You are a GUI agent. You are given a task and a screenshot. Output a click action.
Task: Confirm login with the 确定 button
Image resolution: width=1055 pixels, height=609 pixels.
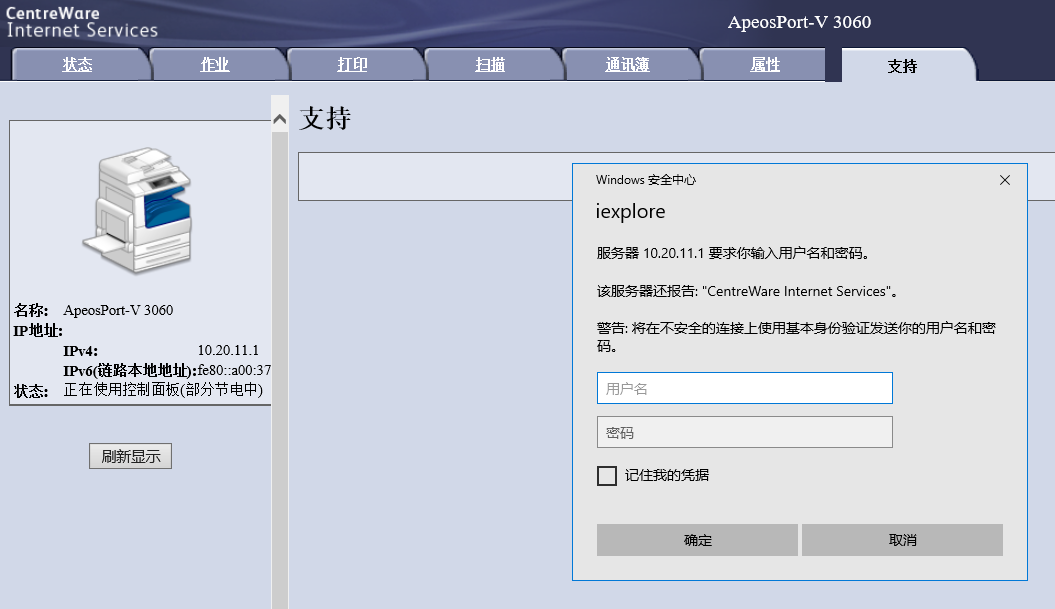(x=696, y=540)
